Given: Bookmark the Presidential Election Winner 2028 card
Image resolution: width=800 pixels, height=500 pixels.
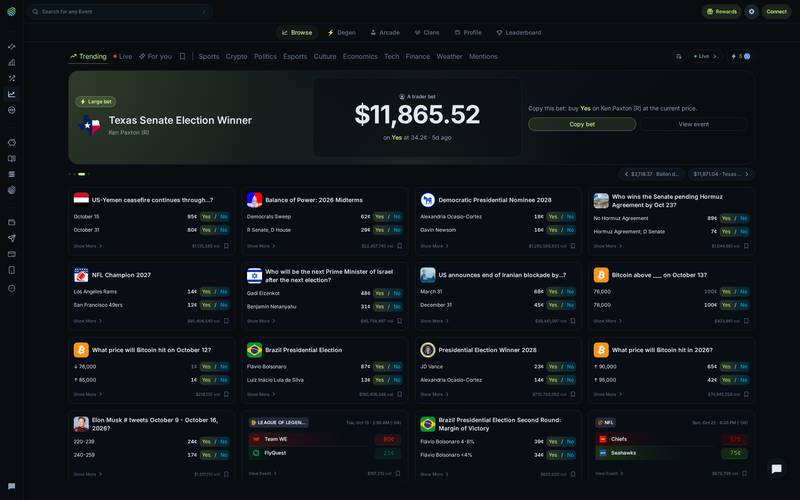Looking at the screenshot, I should click(573, 394).
